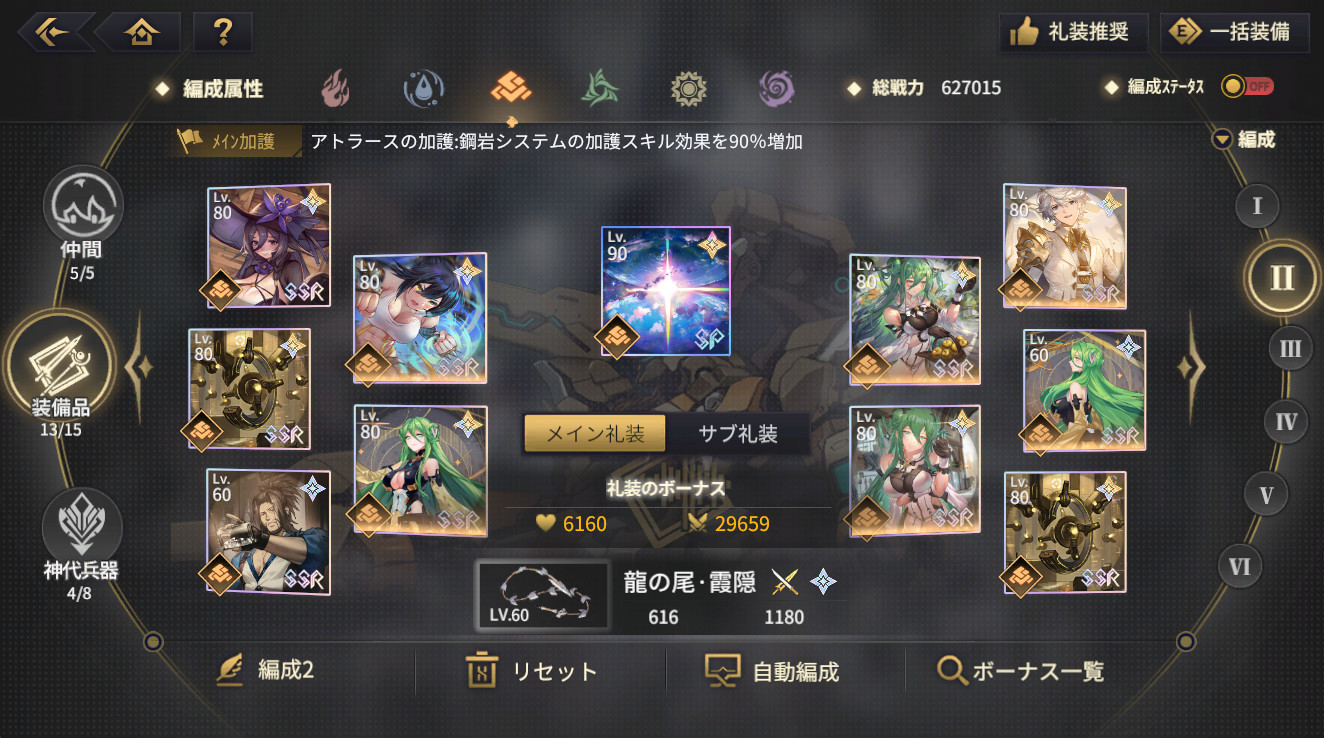Select the light sun attribute icon
Screen dimensions: 1324x738
688,89
